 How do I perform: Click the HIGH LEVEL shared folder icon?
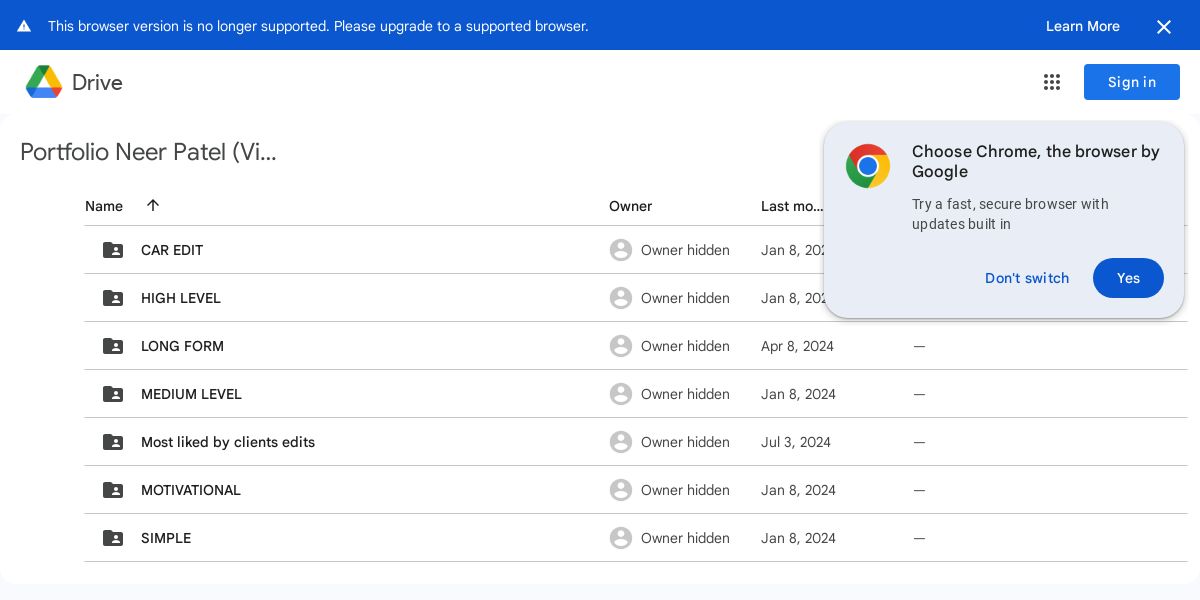click(x=113, y=298)
